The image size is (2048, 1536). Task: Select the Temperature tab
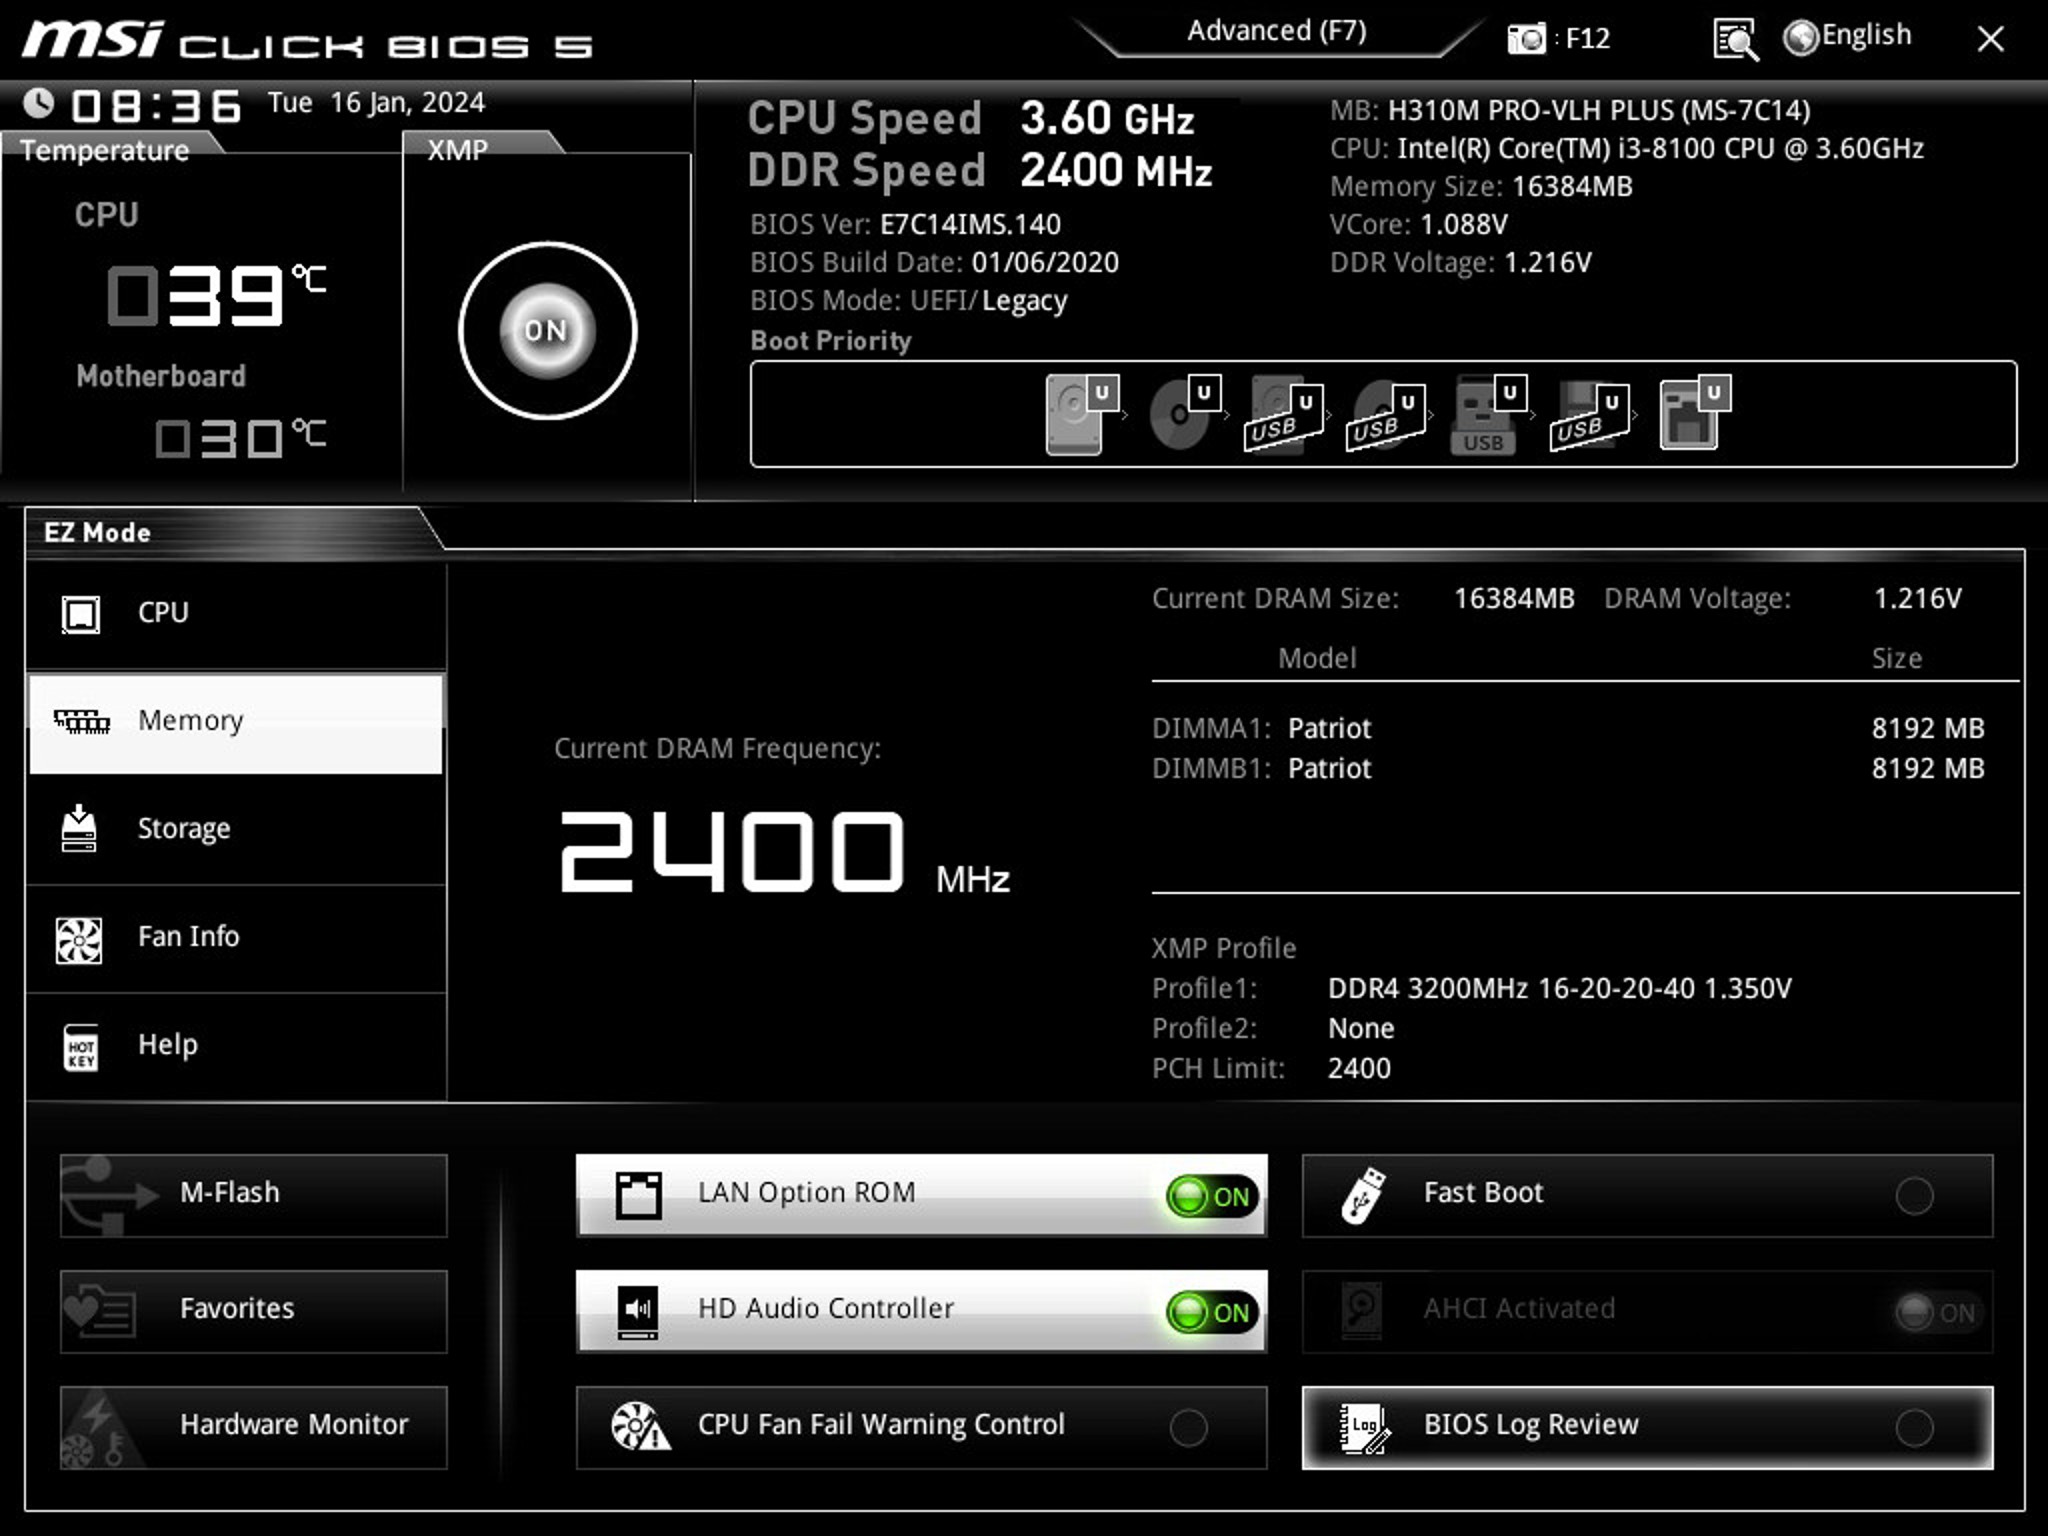tap(104, 150)
